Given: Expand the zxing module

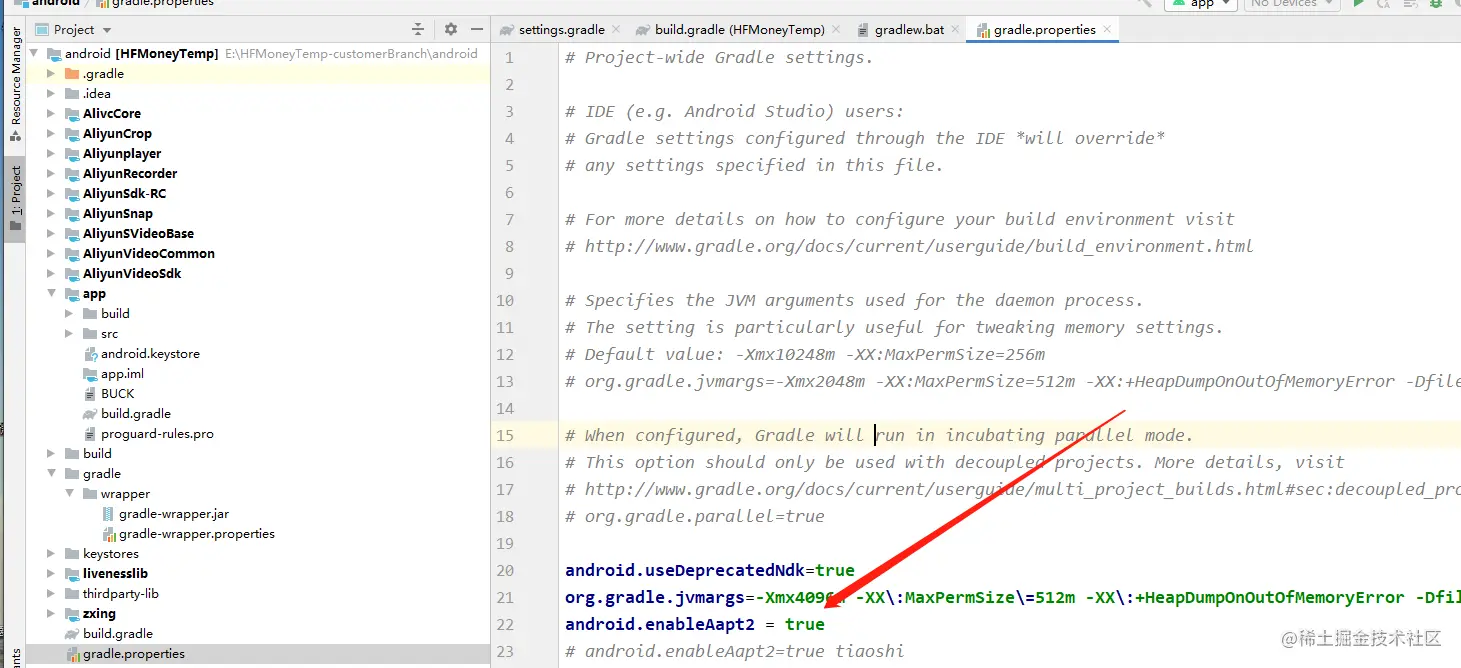Looking at the screenshot, I should point(52,614).
